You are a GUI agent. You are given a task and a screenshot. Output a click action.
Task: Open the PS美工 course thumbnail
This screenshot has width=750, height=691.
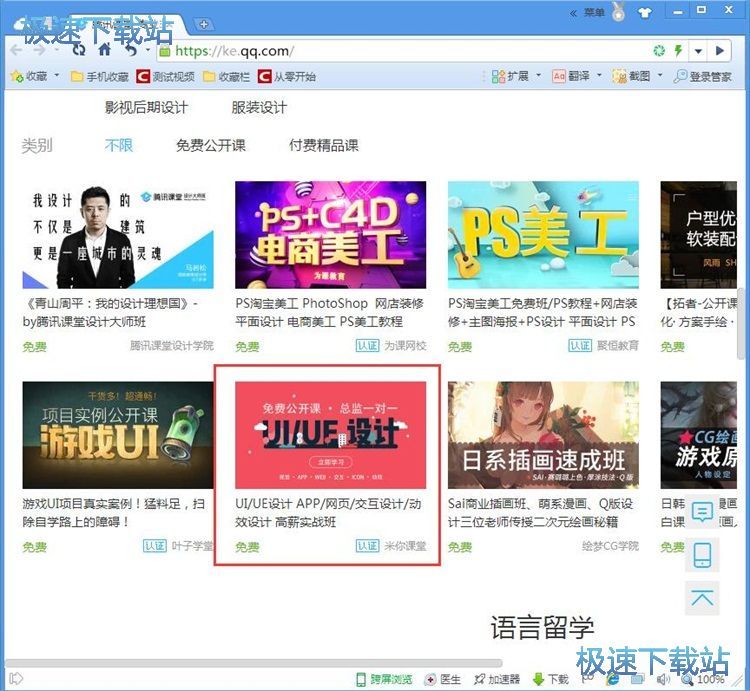coord(543,235)
